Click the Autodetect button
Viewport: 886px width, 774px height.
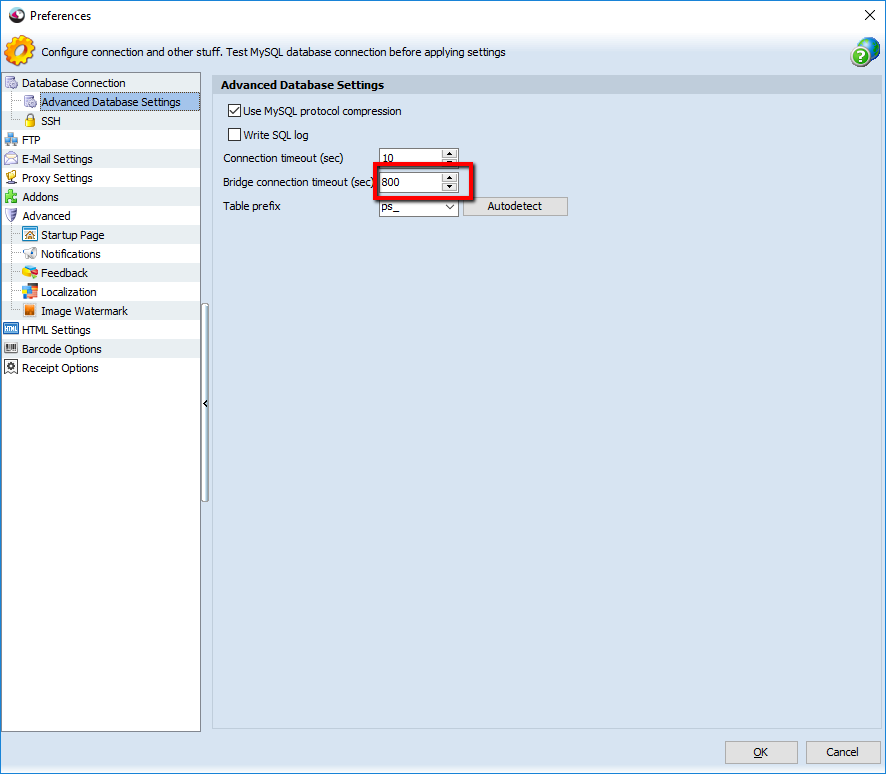point(515,206)
